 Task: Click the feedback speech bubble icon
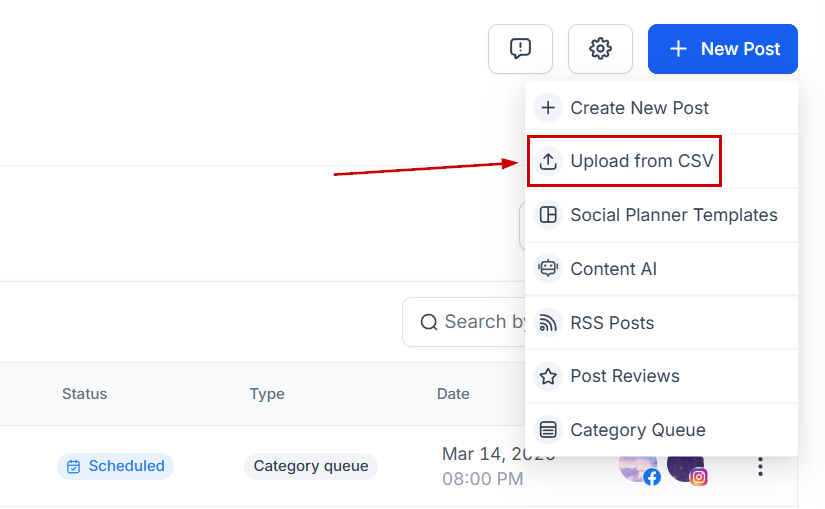tap(520, 49)
